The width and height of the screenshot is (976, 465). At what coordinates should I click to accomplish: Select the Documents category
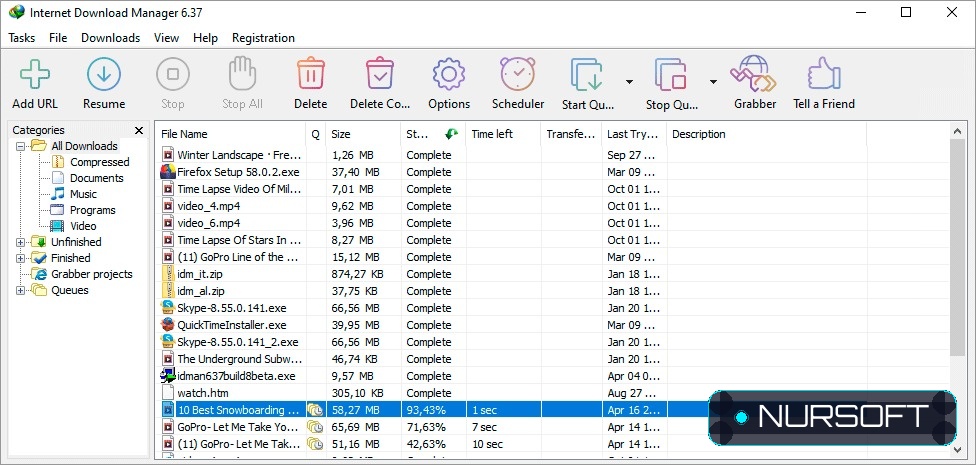point(96,178)
